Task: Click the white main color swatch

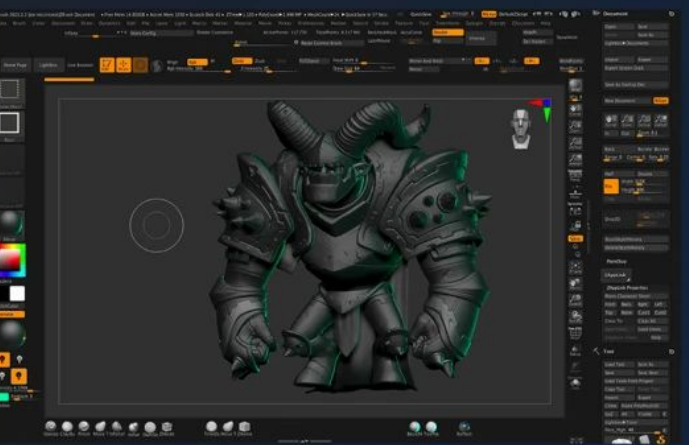Action: pyautogui.click(x=17, y=293)
